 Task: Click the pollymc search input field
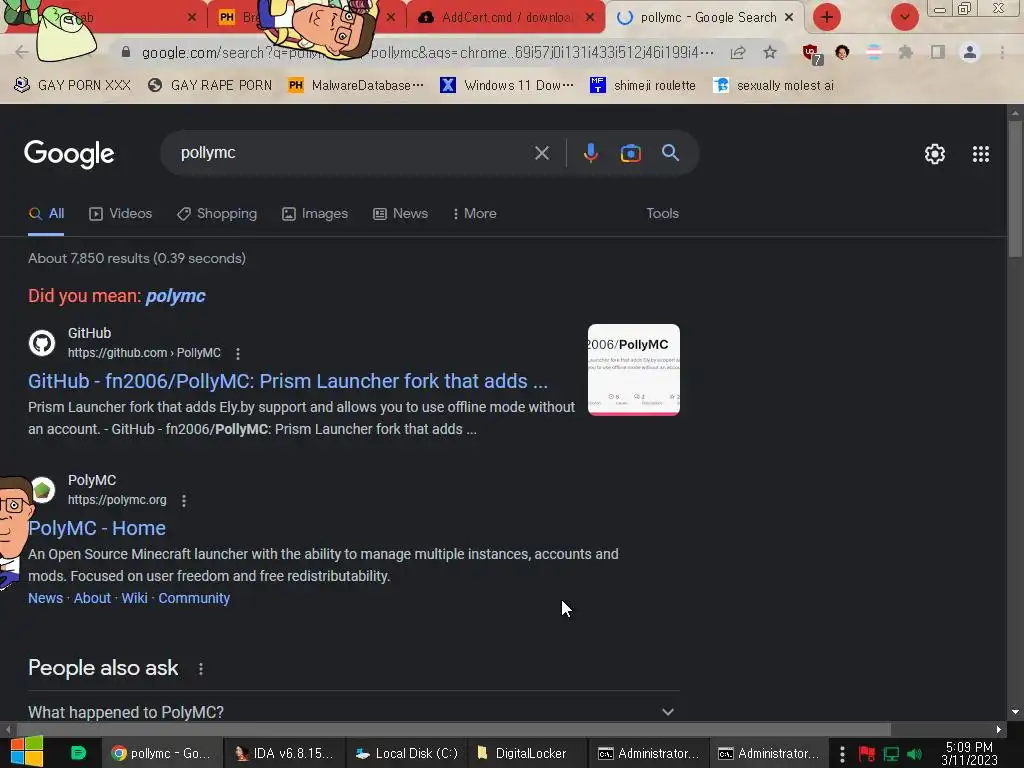pos(353,153)
